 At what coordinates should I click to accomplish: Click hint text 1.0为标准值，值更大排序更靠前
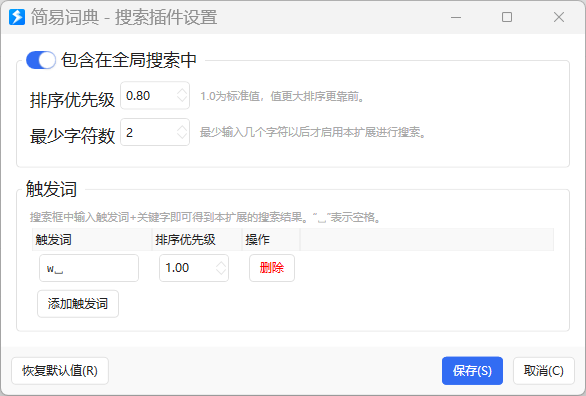282,96
